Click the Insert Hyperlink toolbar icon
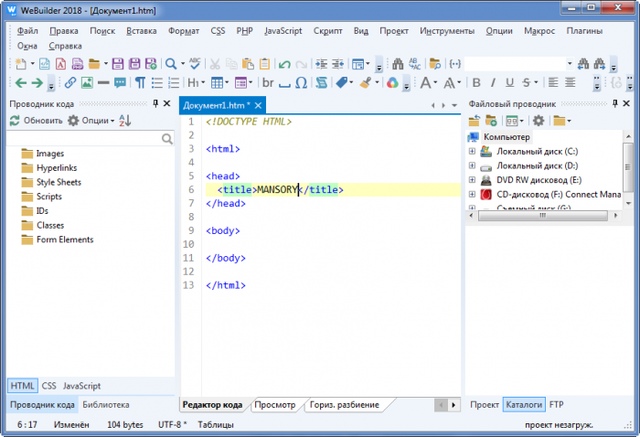 point(71,82)
